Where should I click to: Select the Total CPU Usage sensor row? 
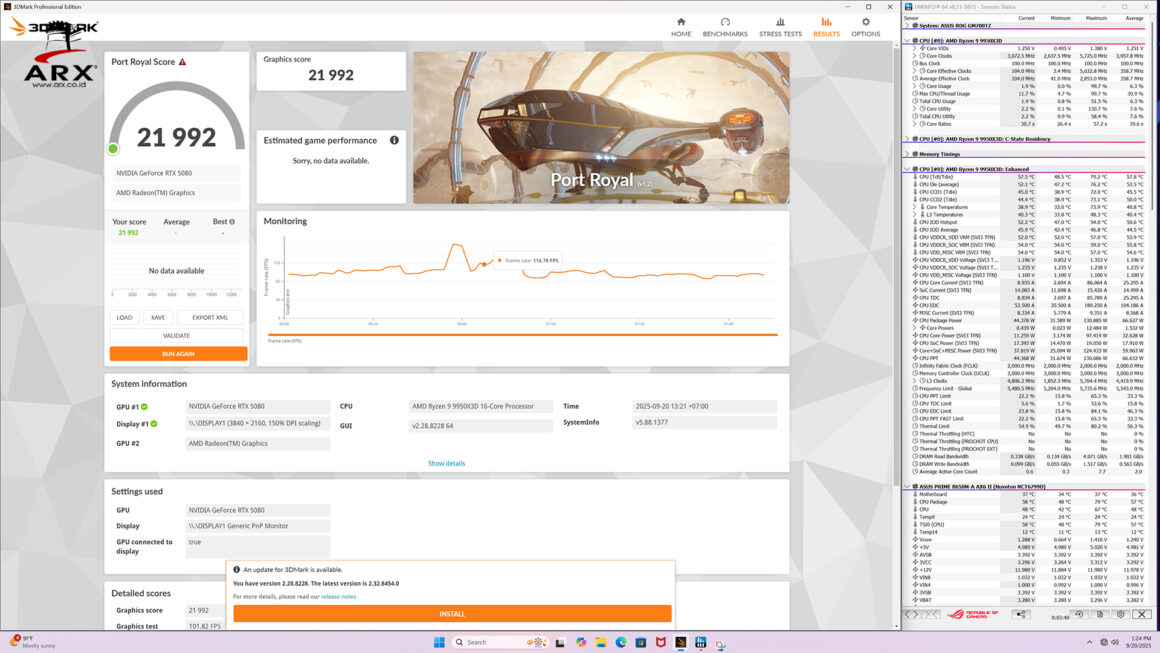click(1028, 101)
